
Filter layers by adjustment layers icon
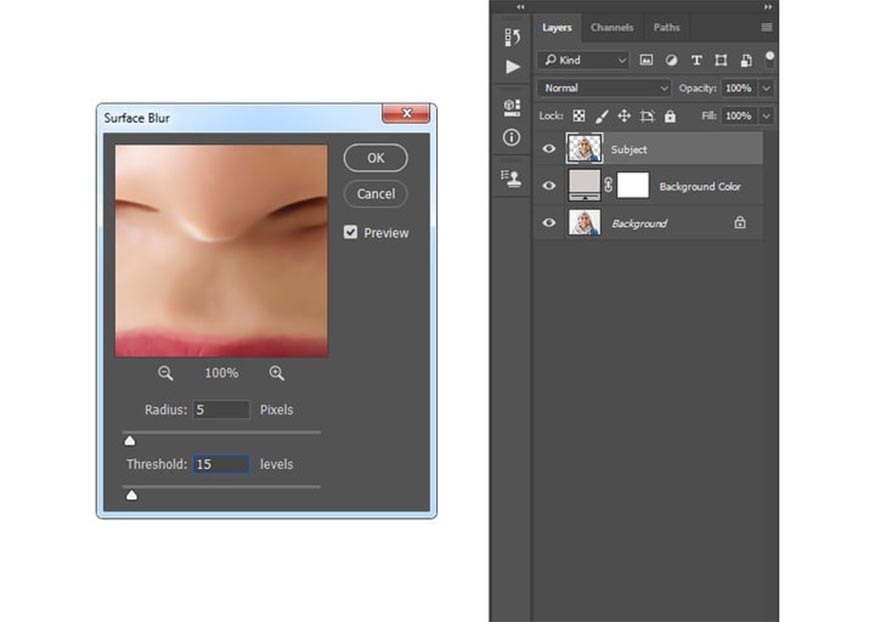(671, 60)
